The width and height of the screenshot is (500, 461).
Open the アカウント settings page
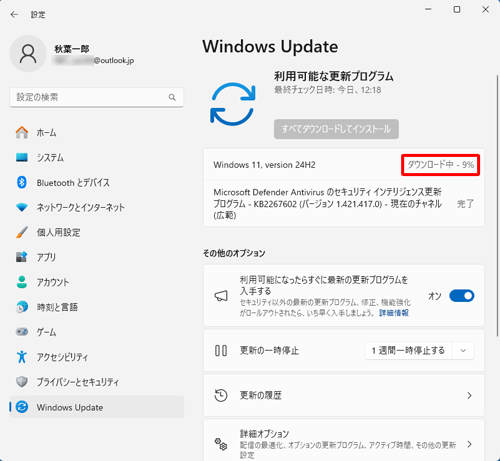pyautogui.click(x=97, y=282)
